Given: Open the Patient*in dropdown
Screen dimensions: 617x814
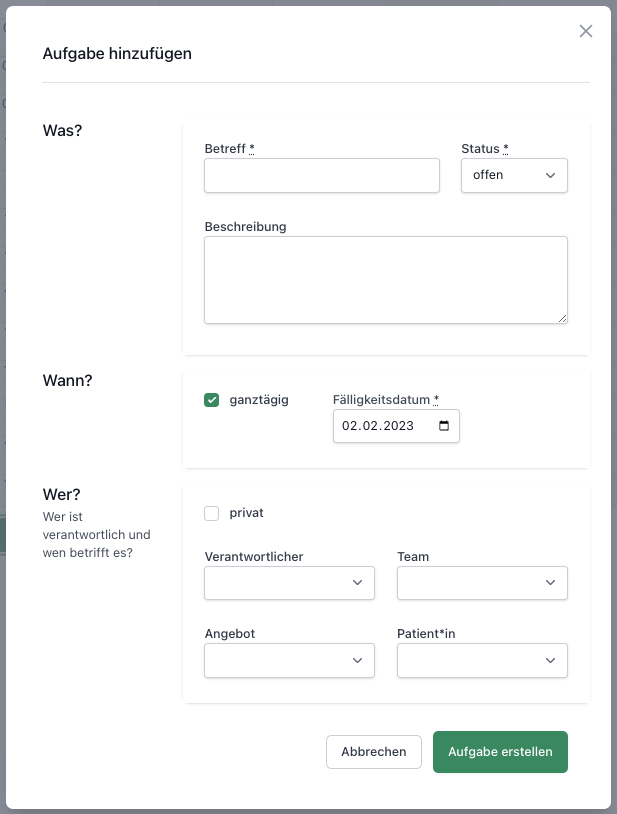Looking at the screenshot, I should click(x=482, y=660).
